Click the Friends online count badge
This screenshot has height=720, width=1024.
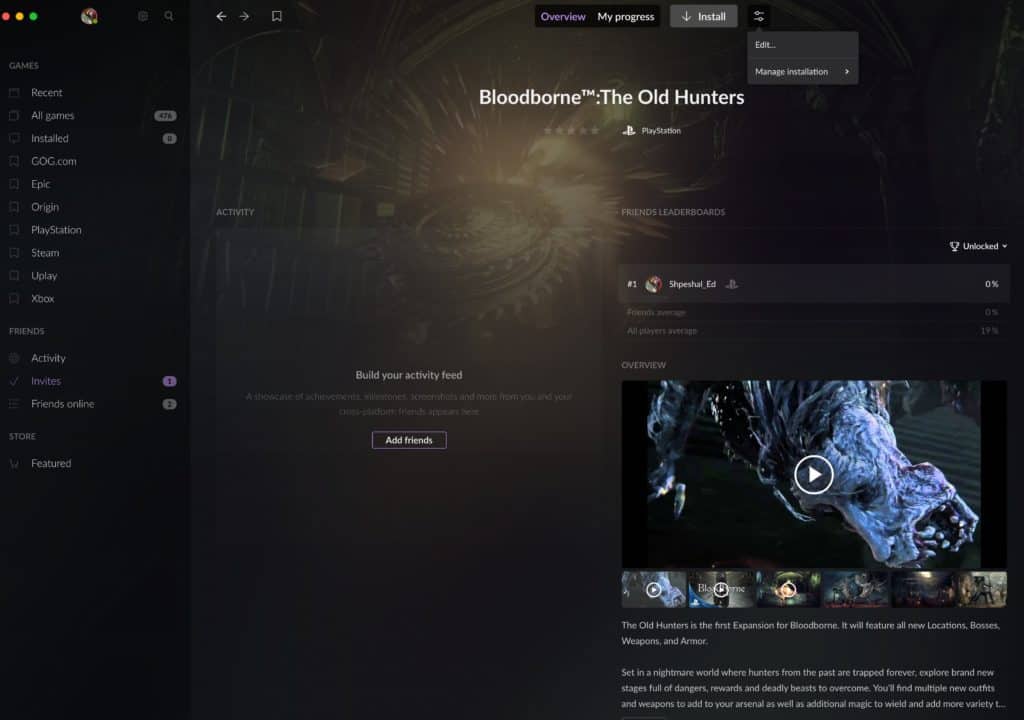pyautogui.click(x=169, y=404)
